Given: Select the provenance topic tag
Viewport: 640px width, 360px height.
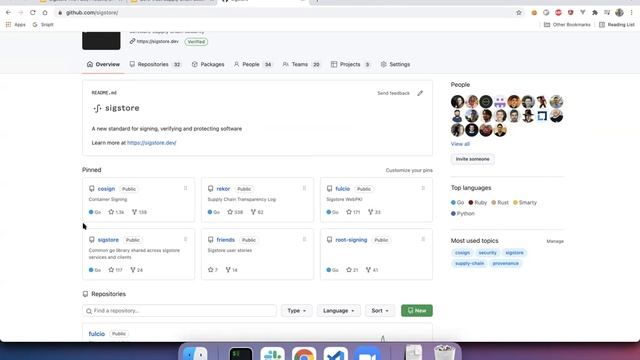Looking at the screenshot, I should 505,263.
